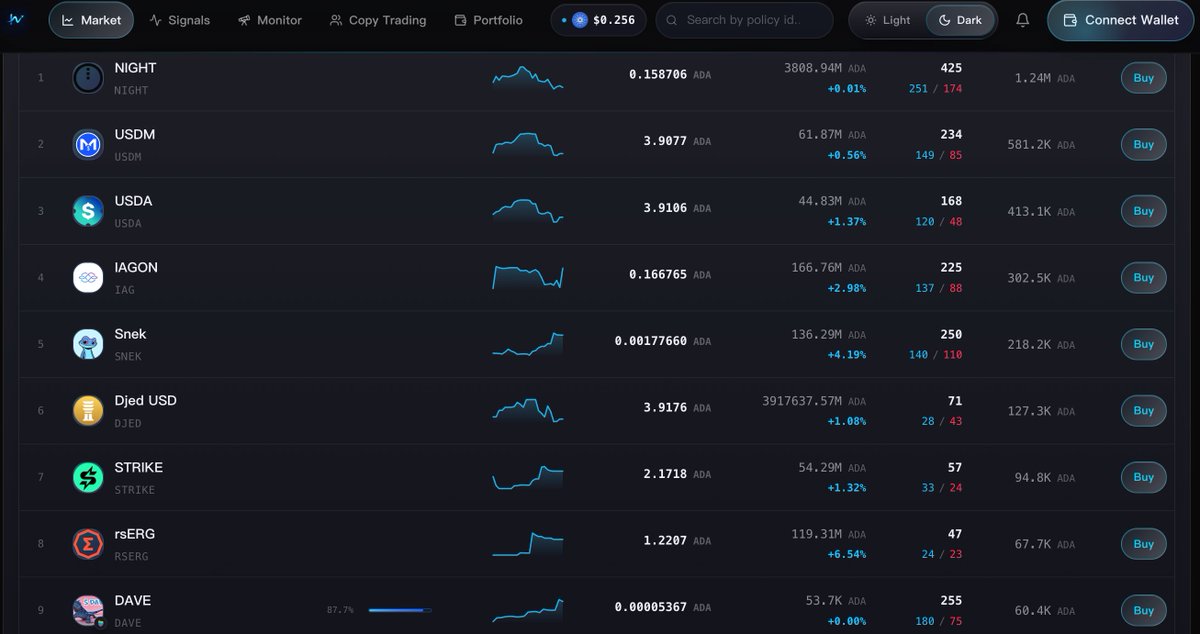Image resolution: width=1200 pixels, height=634 pixels.
Task: Click the NIGHT token name
Action: tap(135, 68)
